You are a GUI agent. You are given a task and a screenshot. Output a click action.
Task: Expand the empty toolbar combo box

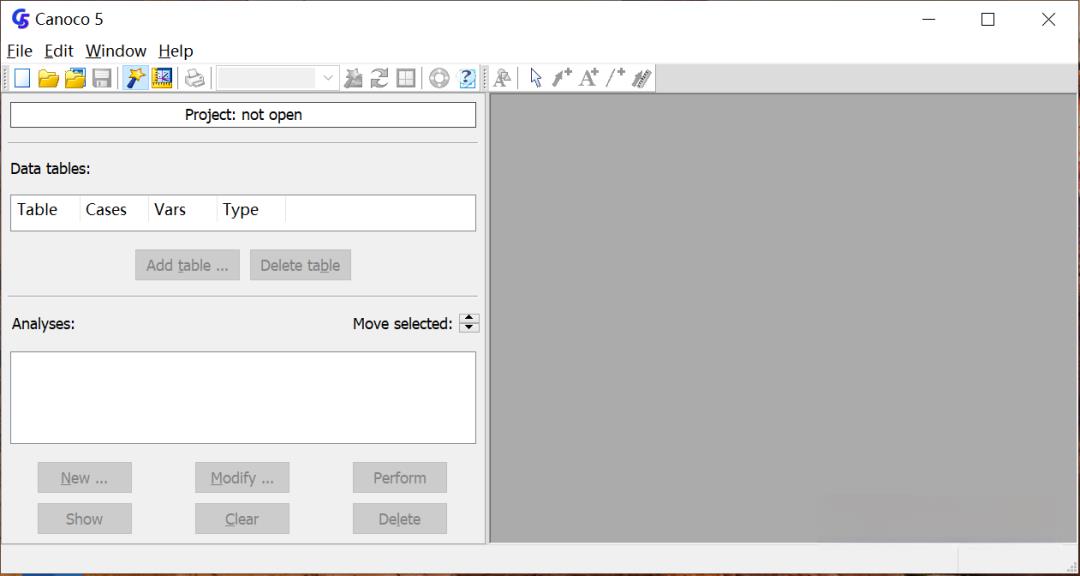278,78
